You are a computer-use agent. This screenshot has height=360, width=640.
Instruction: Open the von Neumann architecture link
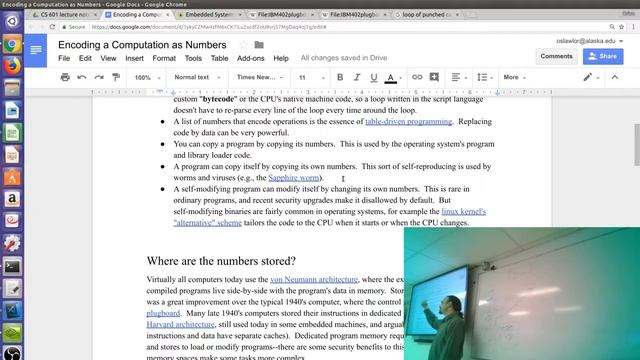[314, 279]
